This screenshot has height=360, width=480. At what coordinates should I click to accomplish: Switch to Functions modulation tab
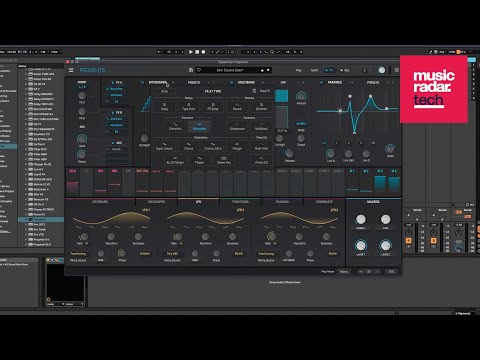(240, 202)
